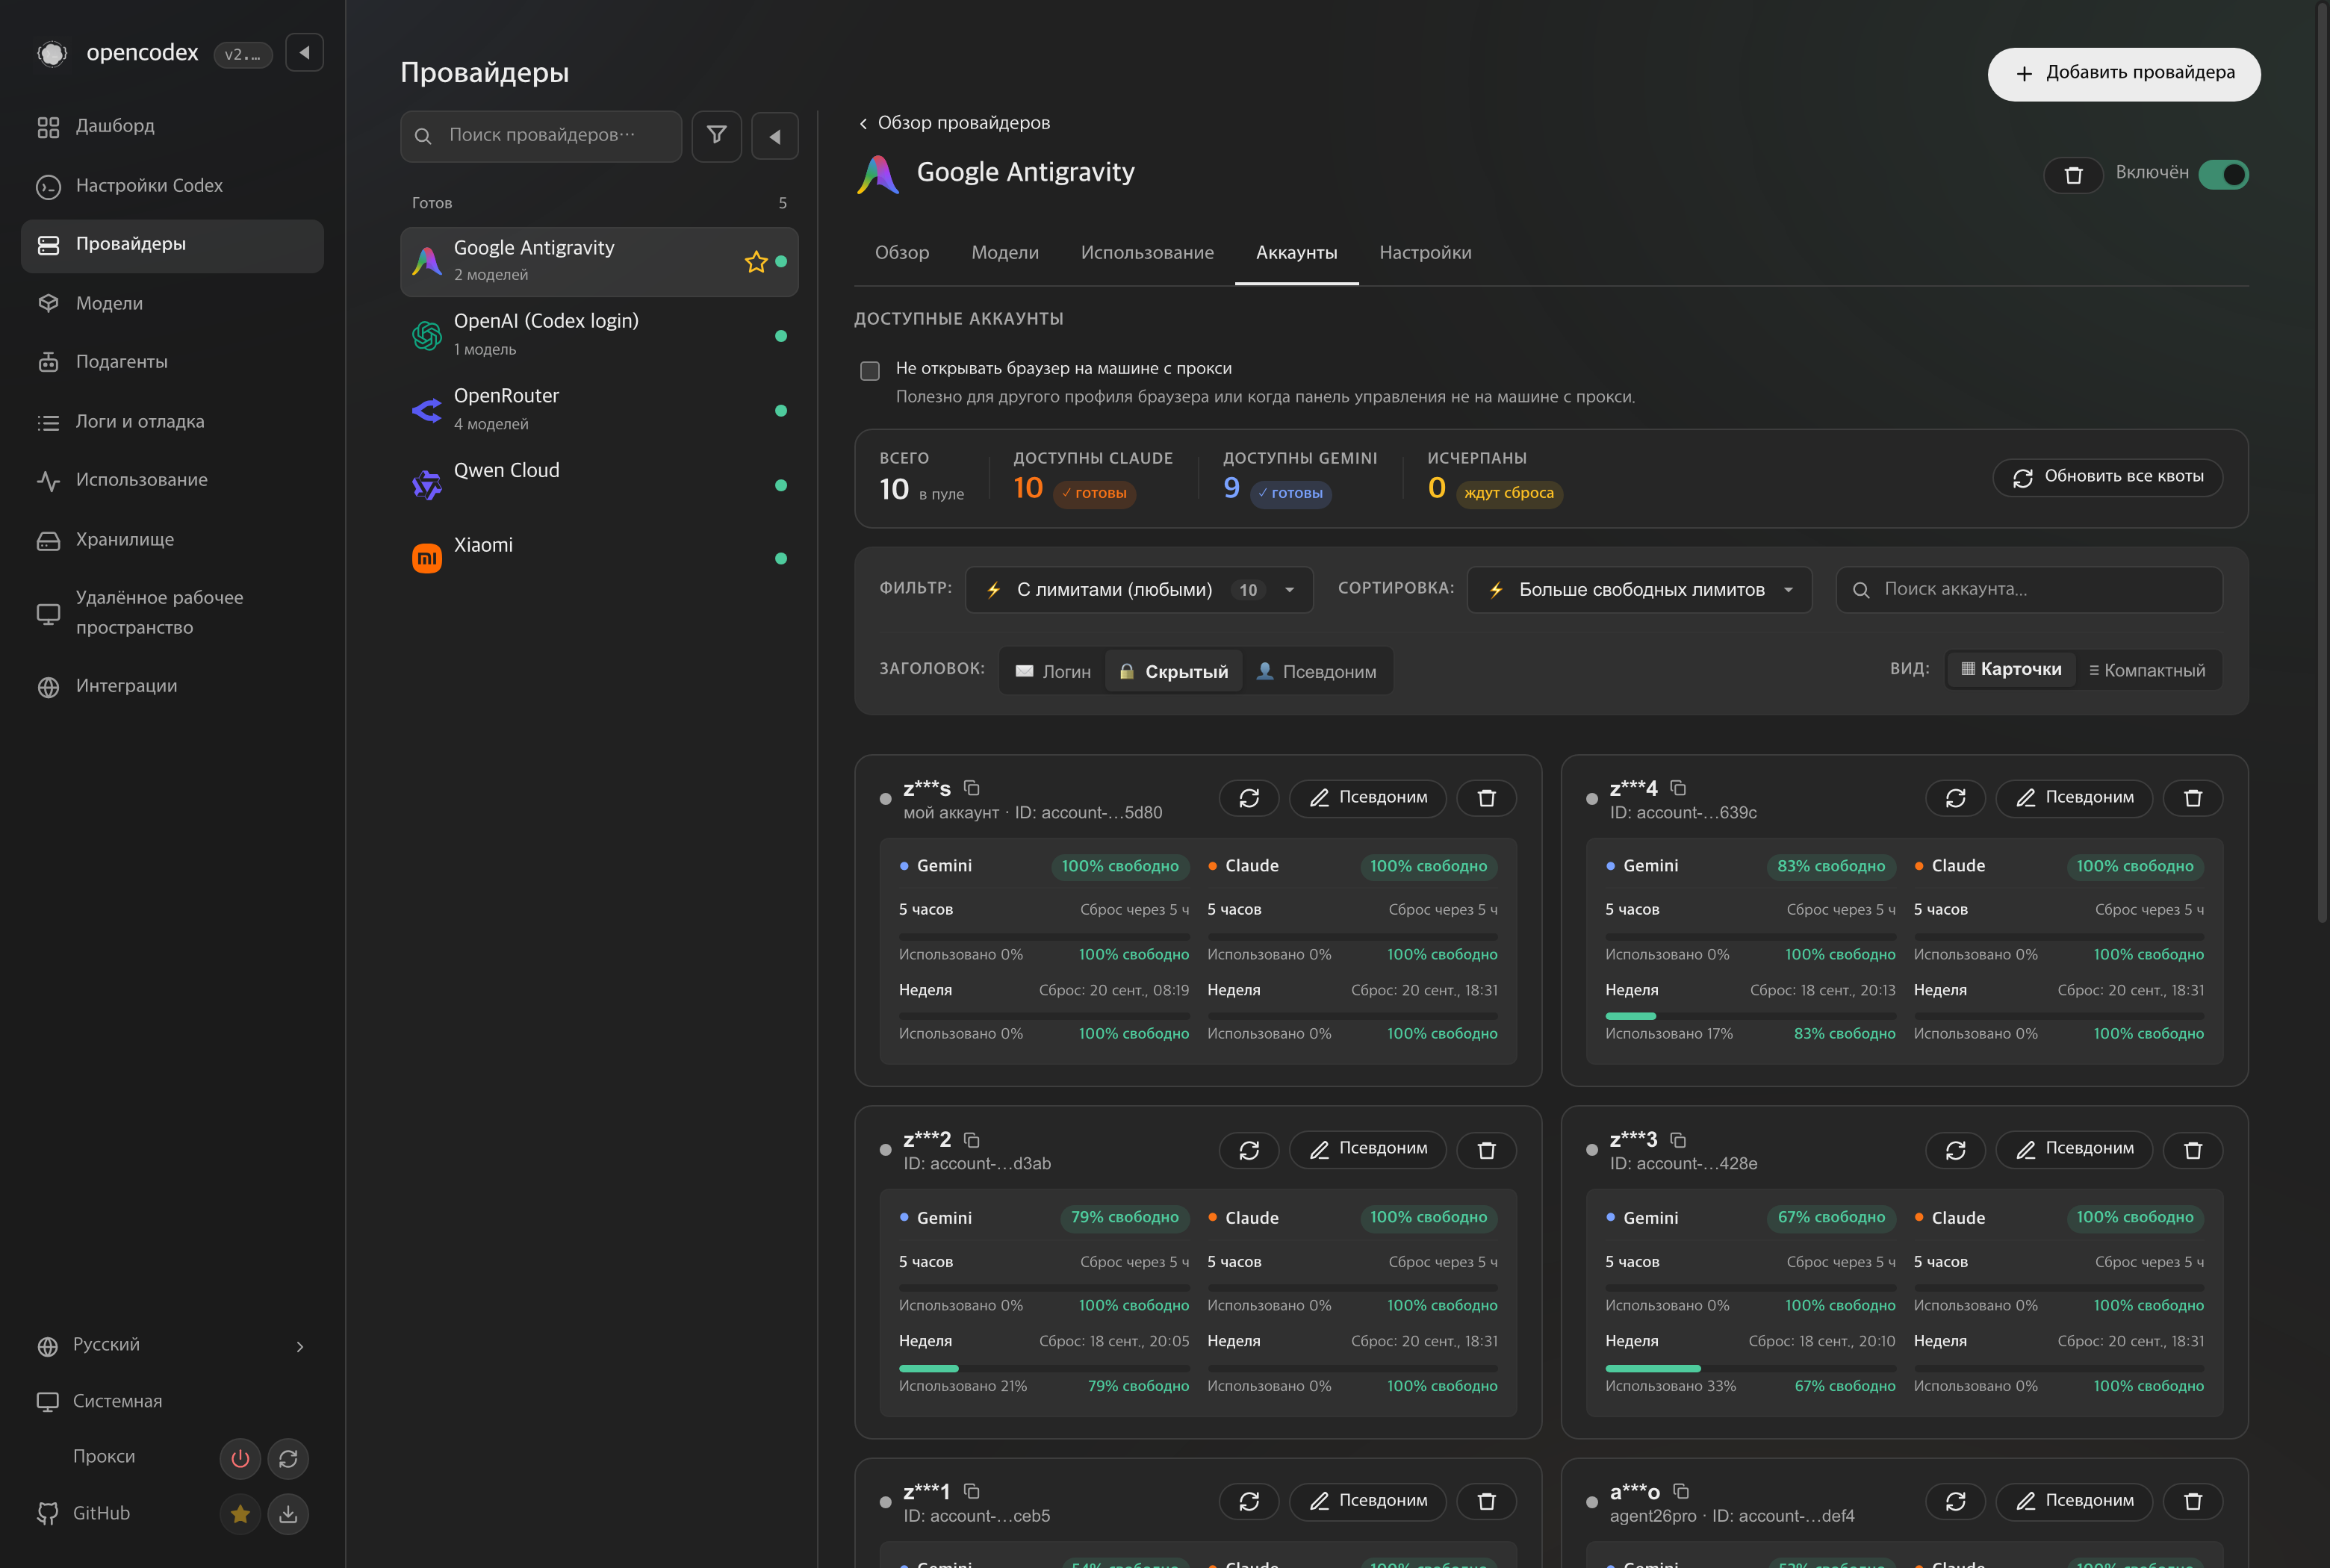Collapse the providers list panel arrow
Viewport: 2330px width, 1568px height.
[774, 136]
